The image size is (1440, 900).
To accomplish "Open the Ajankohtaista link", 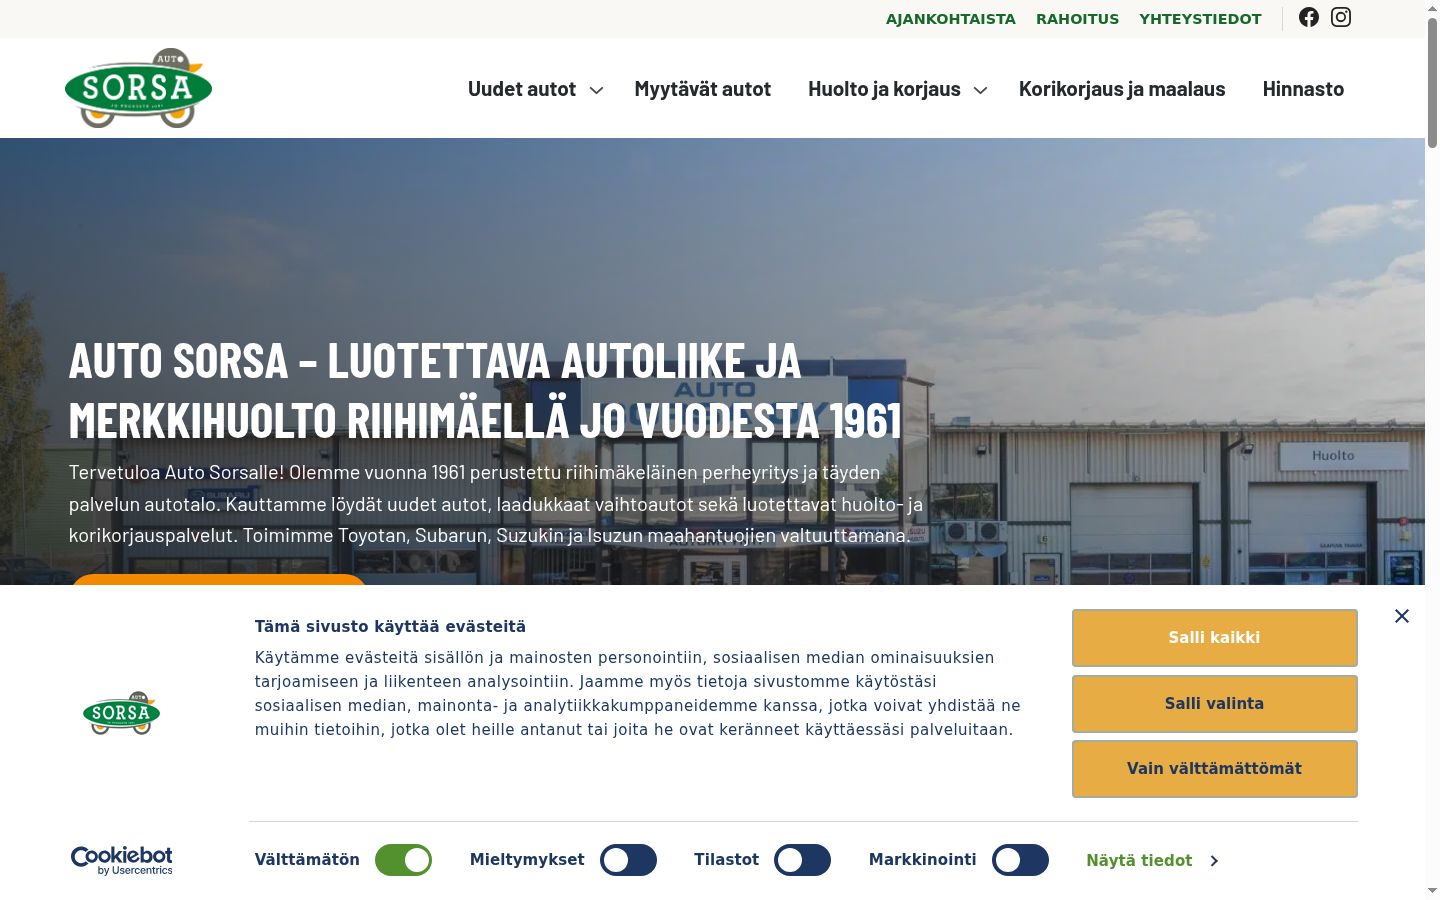I will [951, 19].
